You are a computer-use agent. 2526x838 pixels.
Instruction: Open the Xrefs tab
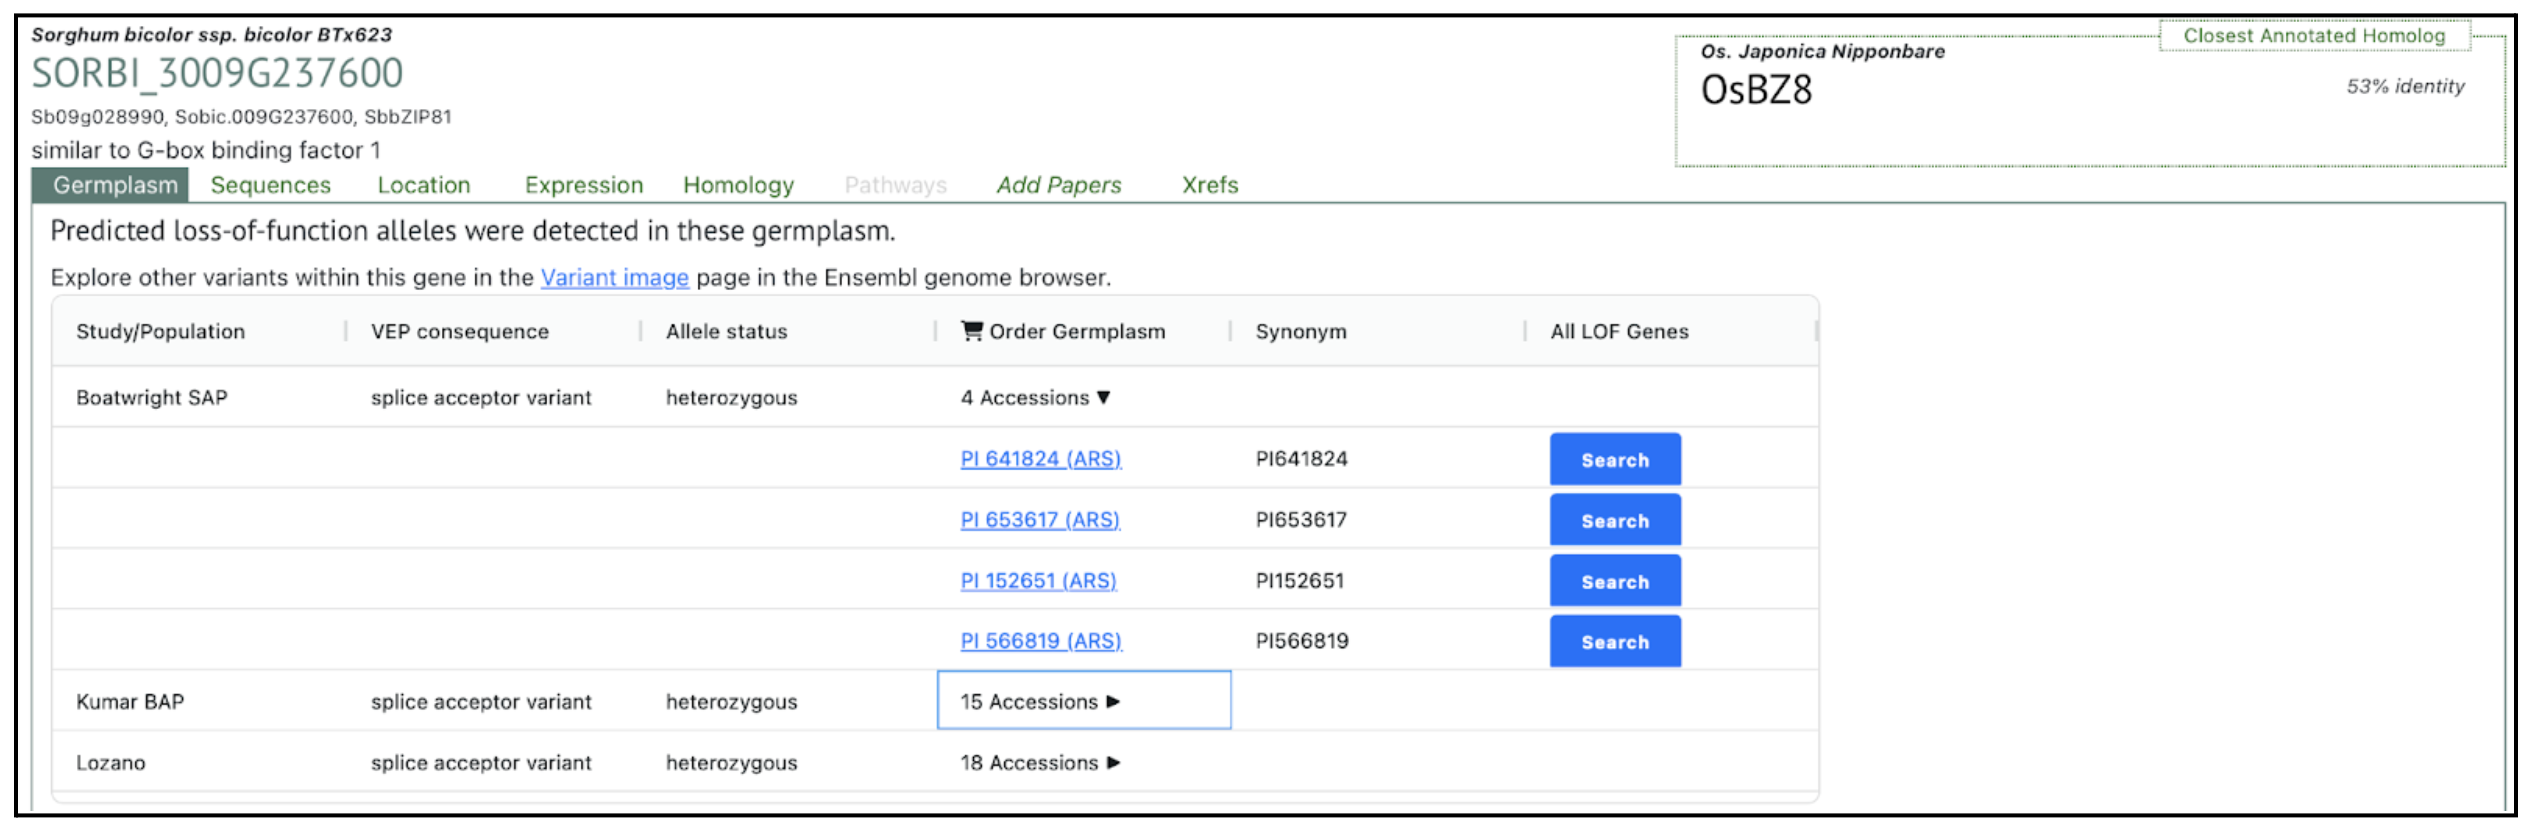(x=1209, y=185)
